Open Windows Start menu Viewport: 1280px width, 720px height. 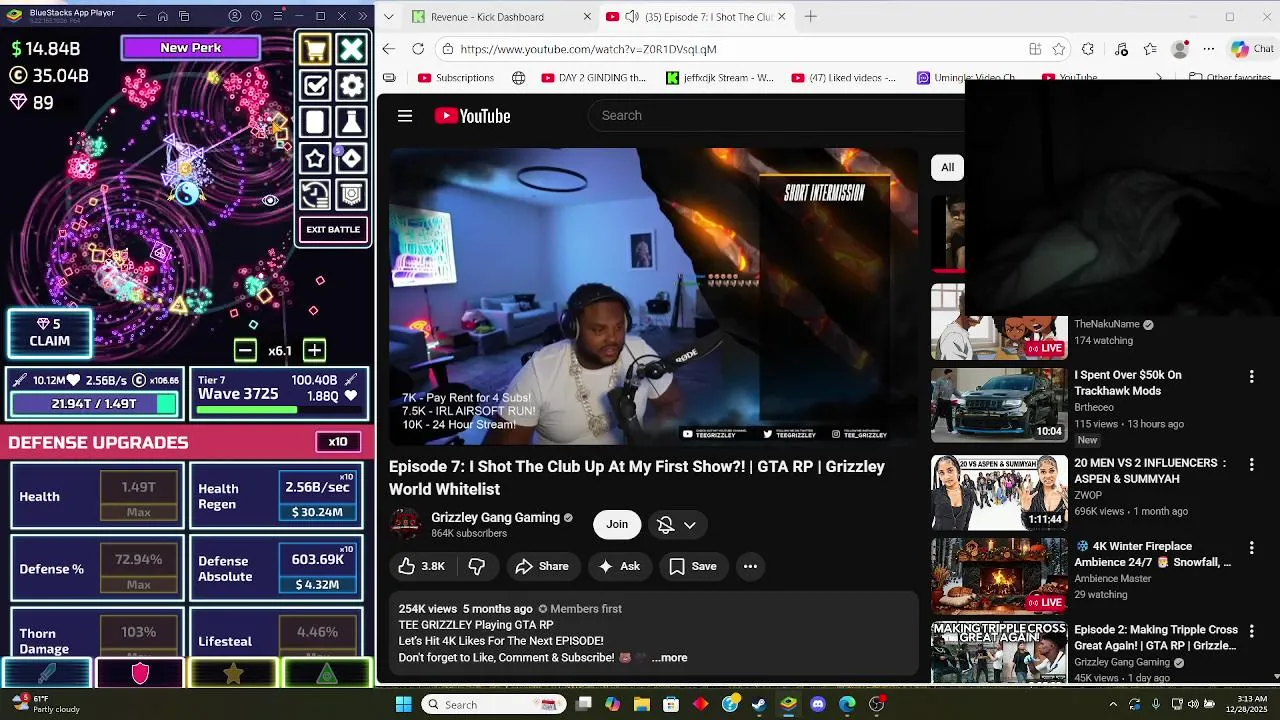coord(403,704)
